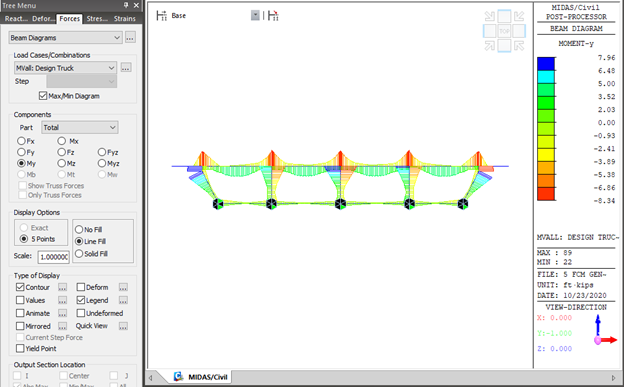Open Contour settings ellipsis button
Image resolution: width=624 pixels, height=387 pixels.
point(62,287)
